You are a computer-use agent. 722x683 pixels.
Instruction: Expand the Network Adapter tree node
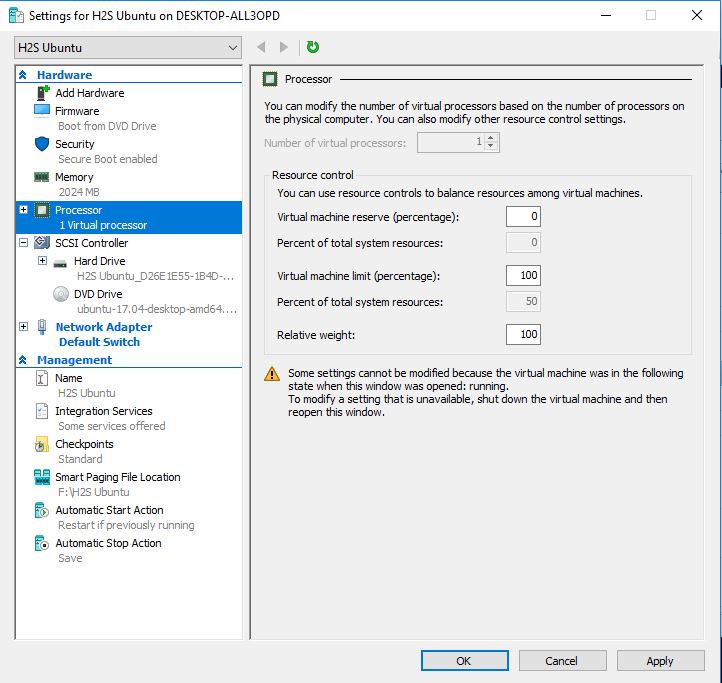pos(23,327)
